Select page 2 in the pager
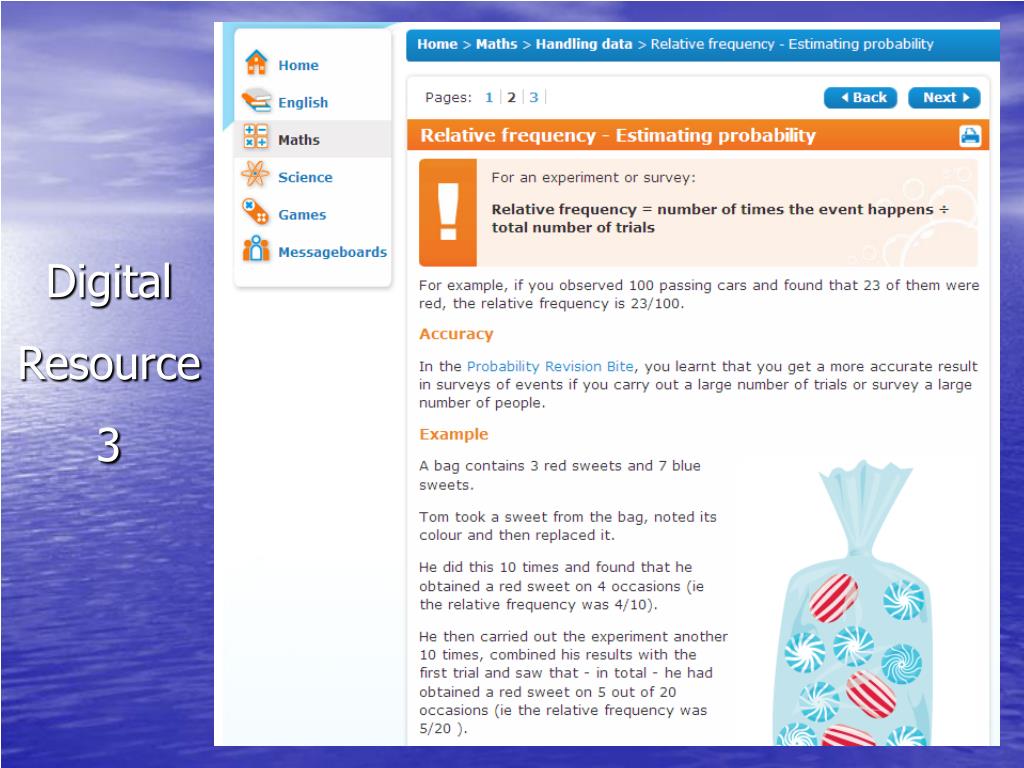Image resolution: width=1024 pixels, height=768 pixels. [511, 97]
